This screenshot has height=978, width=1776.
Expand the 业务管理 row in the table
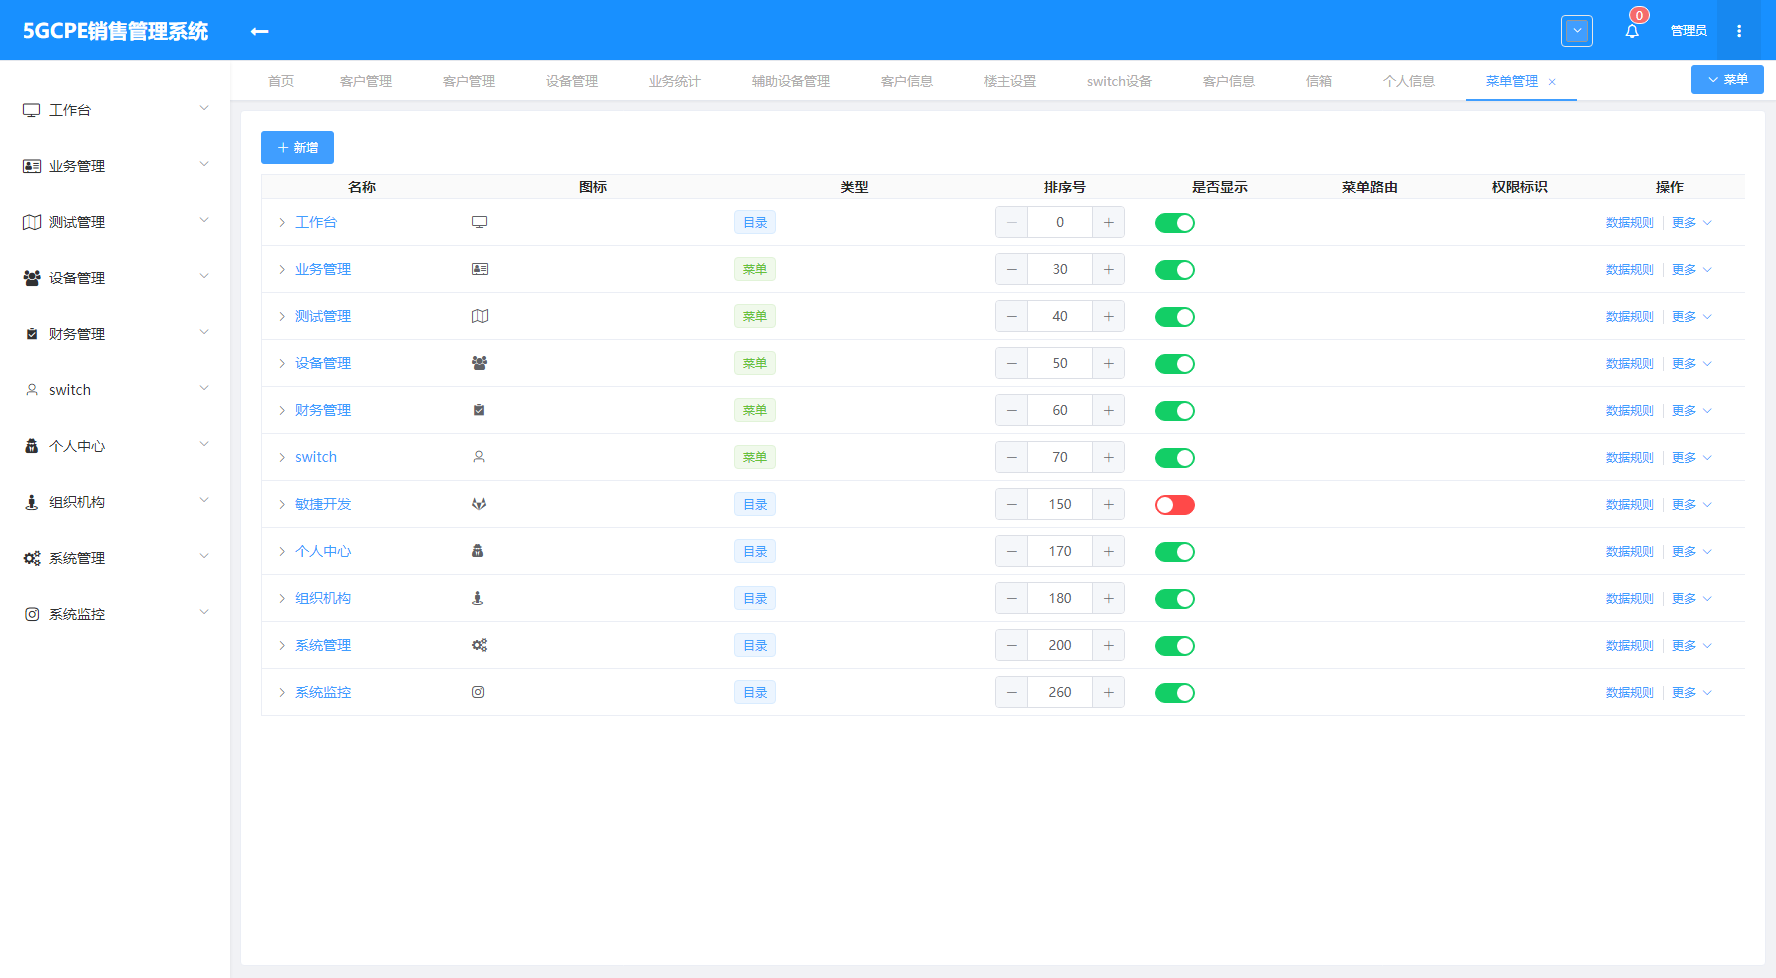(x=282, y=270)
